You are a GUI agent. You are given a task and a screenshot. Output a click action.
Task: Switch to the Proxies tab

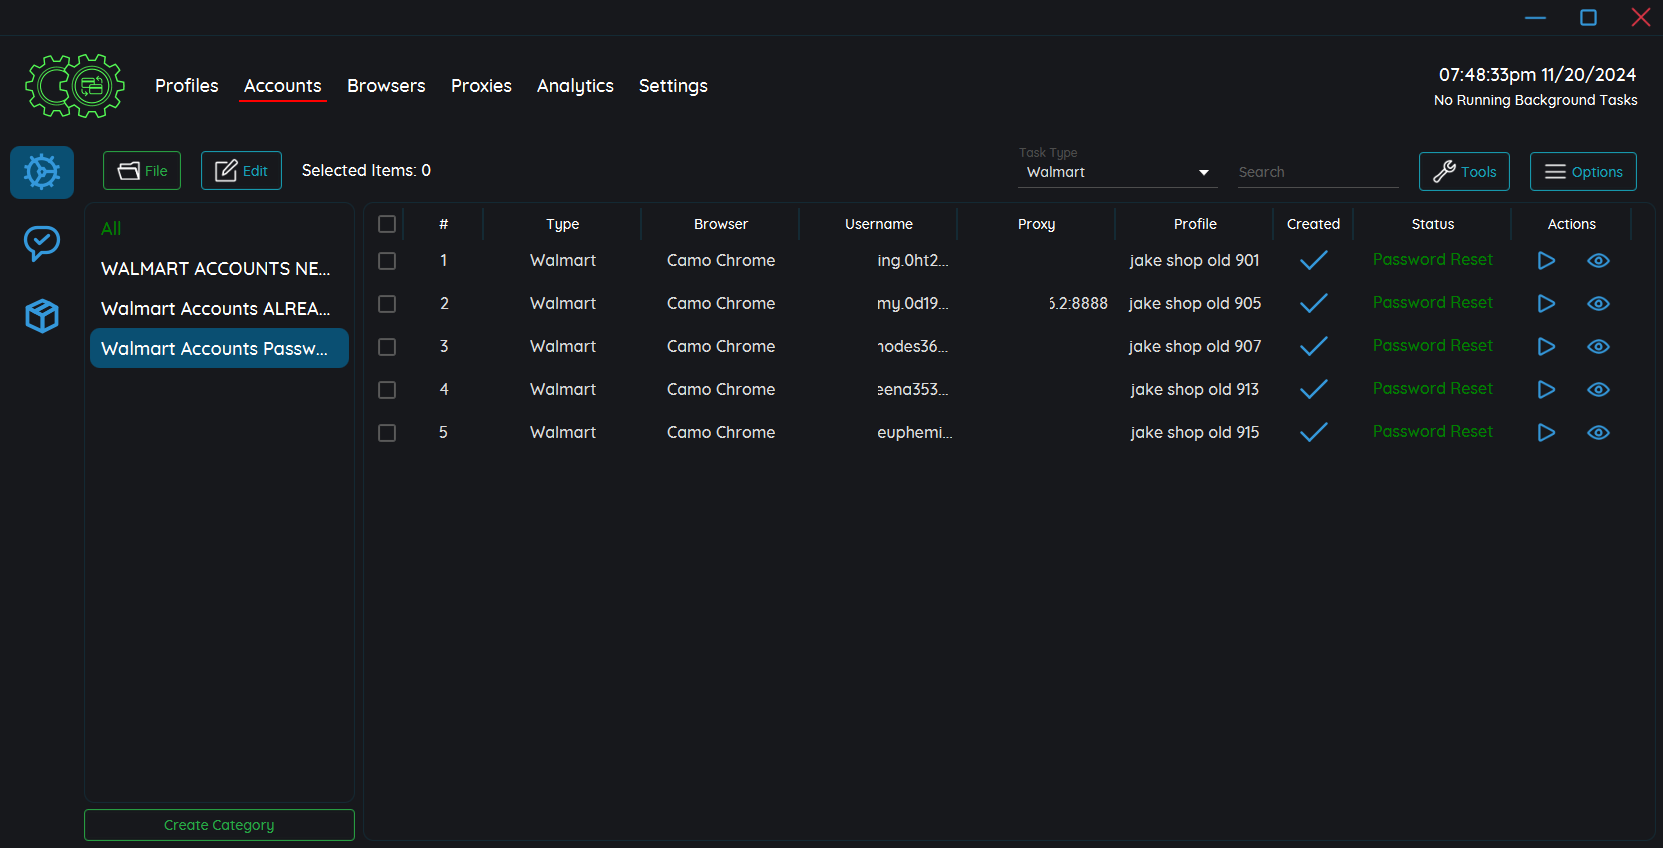481,86
